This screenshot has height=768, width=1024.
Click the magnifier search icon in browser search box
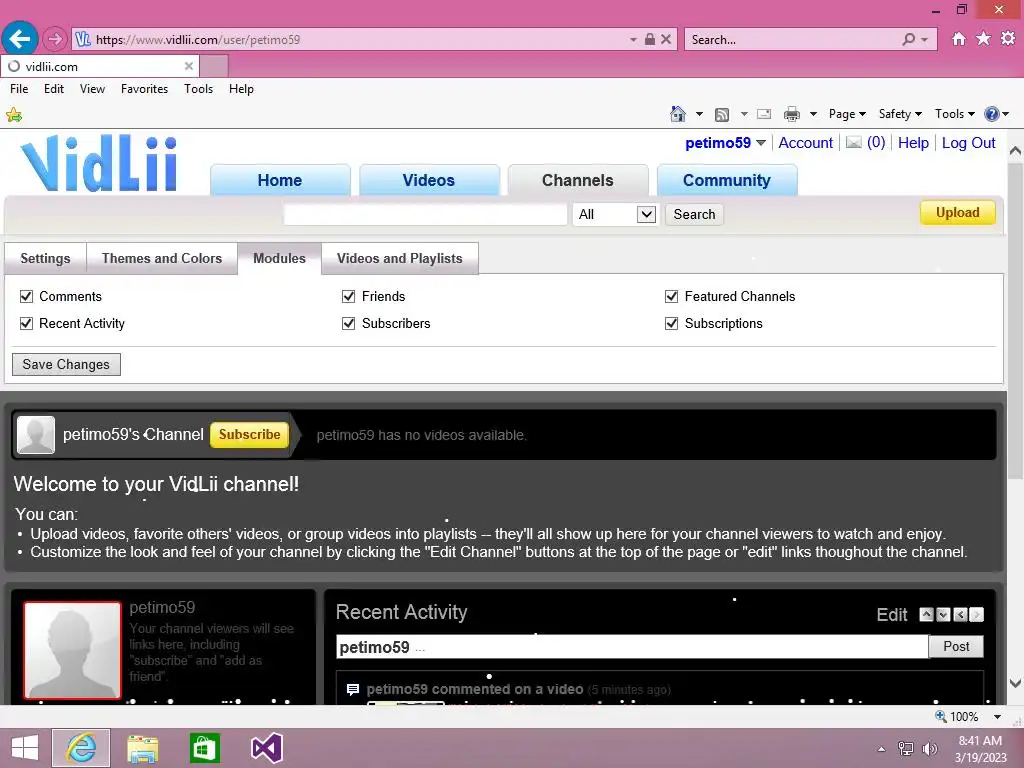[x=908, y=39]
